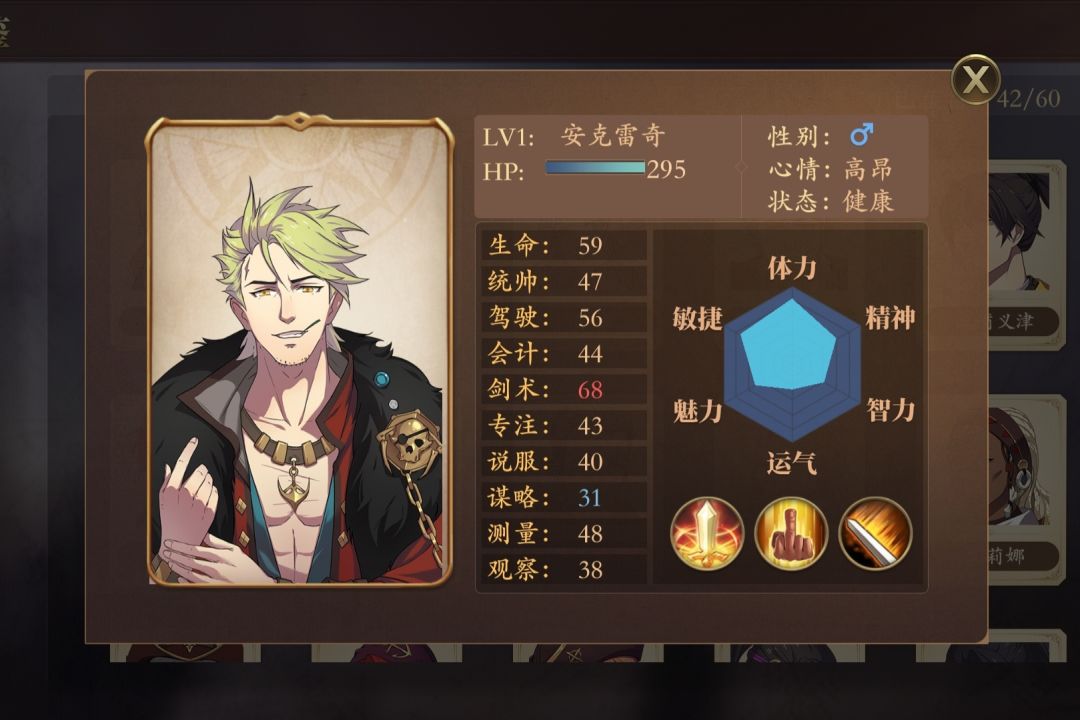This screenshot has height=720, width=1080.
Task: Tap the 驾驶 stat row valued 56
Action: 563,318
